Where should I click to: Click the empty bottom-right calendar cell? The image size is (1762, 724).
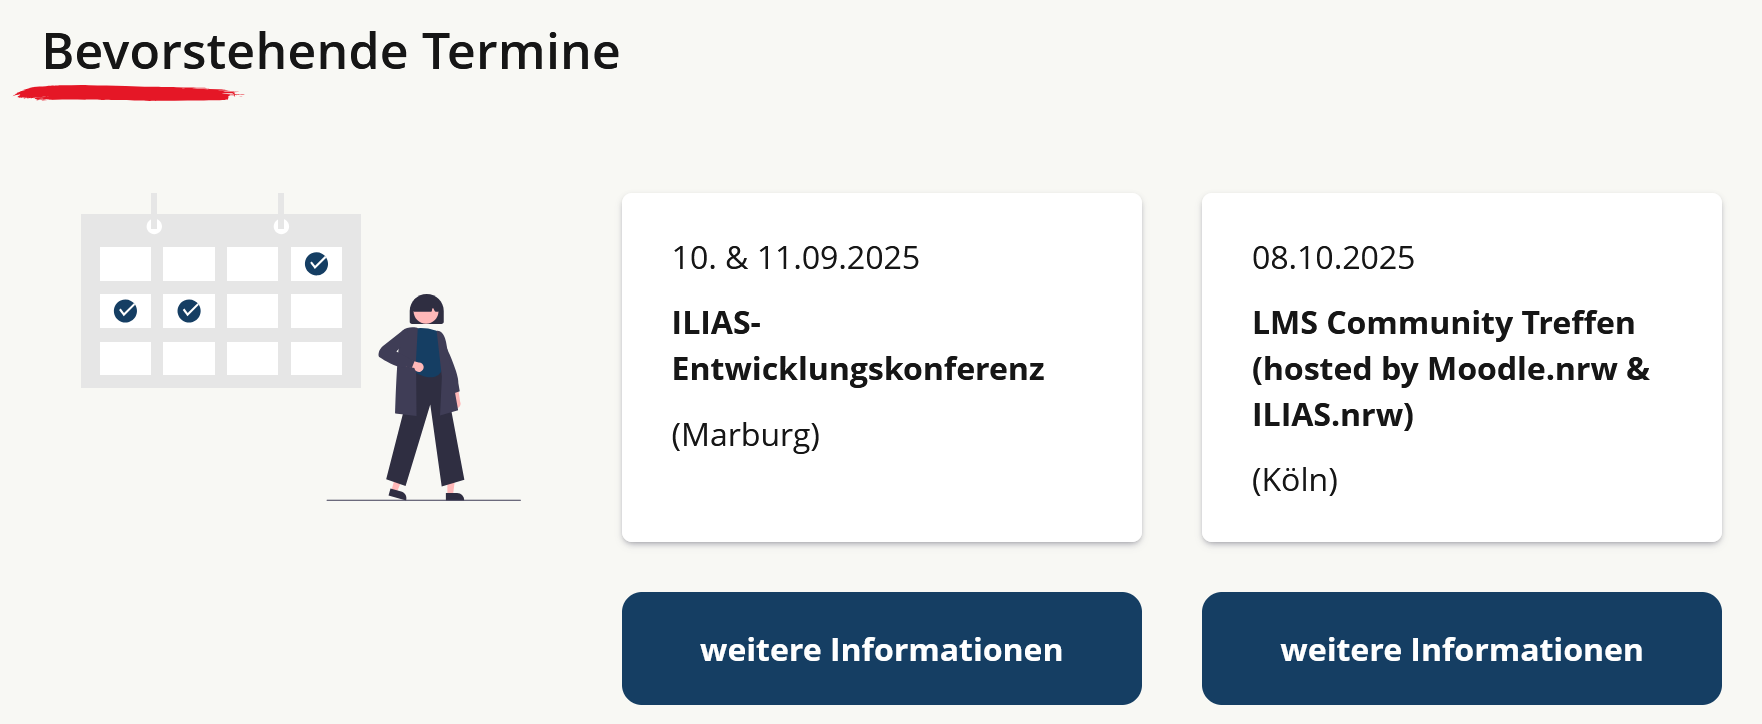tap(316, 358)
